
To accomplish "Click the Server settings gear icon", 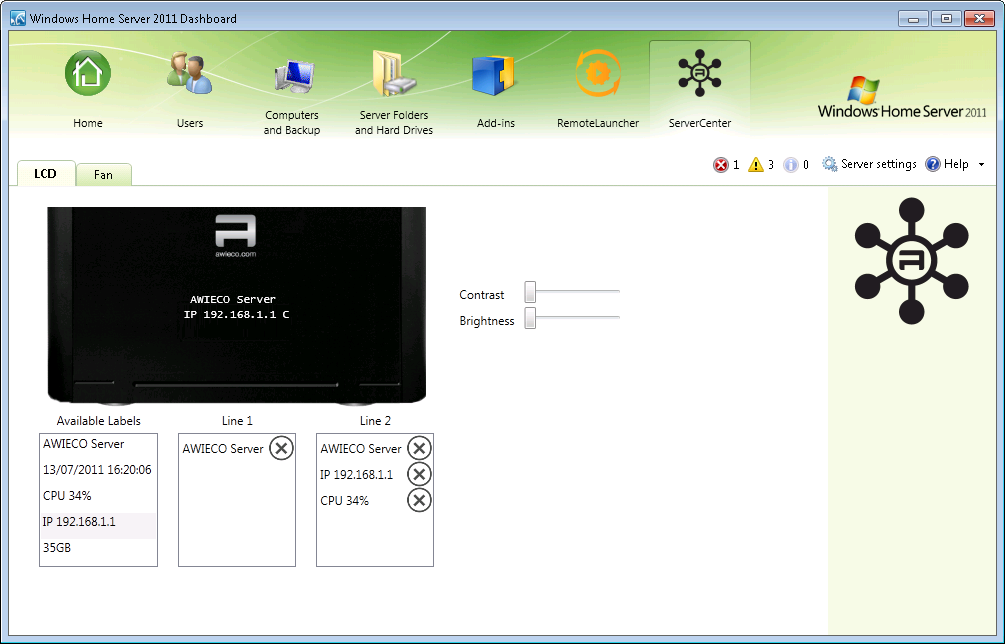I will pyautogui.click(x=829, y=164).
